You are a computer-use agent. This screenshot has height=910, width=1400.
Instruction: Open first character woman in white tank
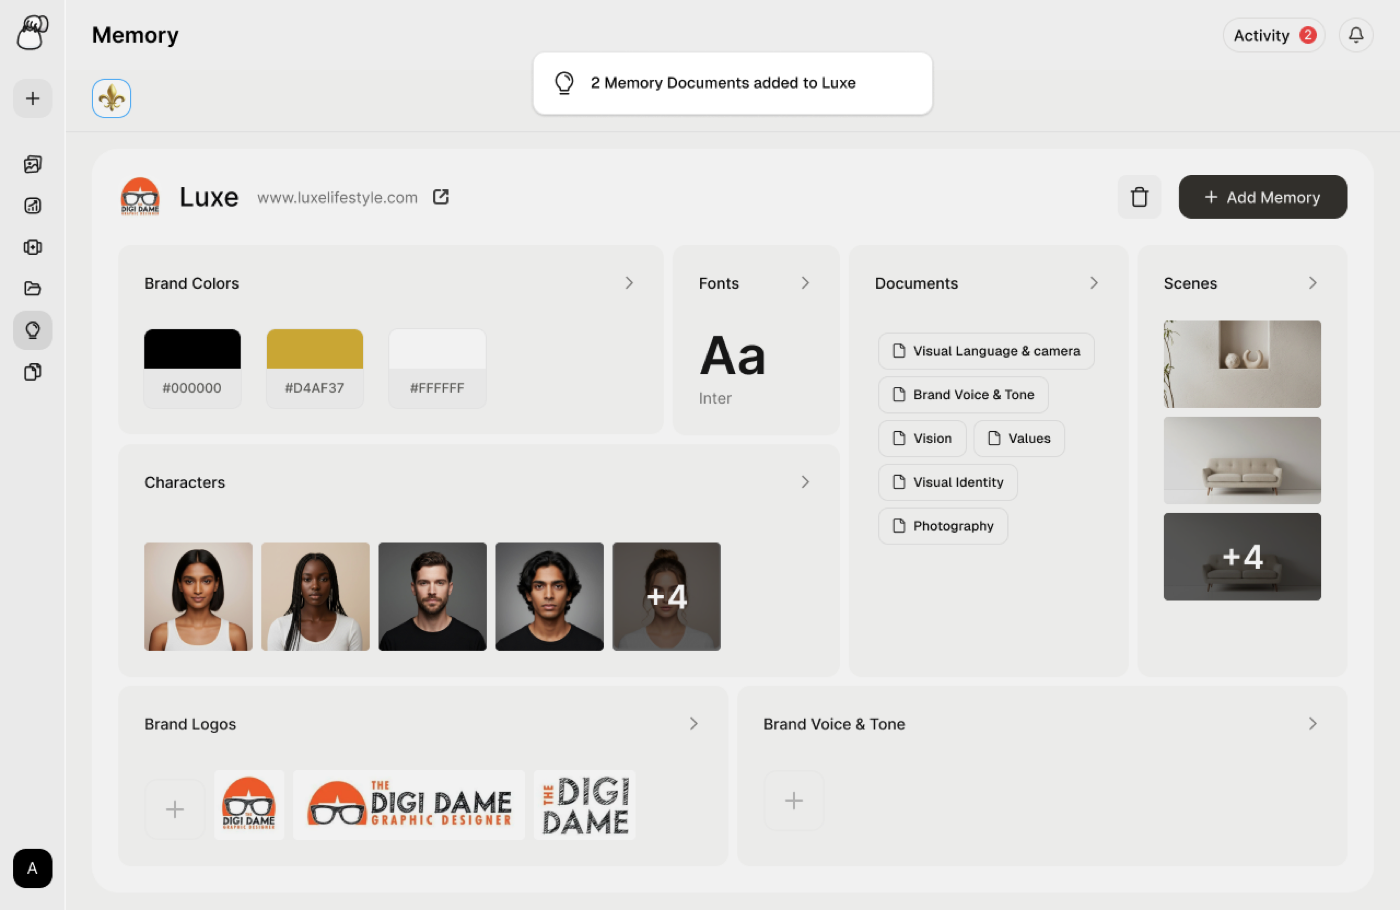click(x=198, y=597)
